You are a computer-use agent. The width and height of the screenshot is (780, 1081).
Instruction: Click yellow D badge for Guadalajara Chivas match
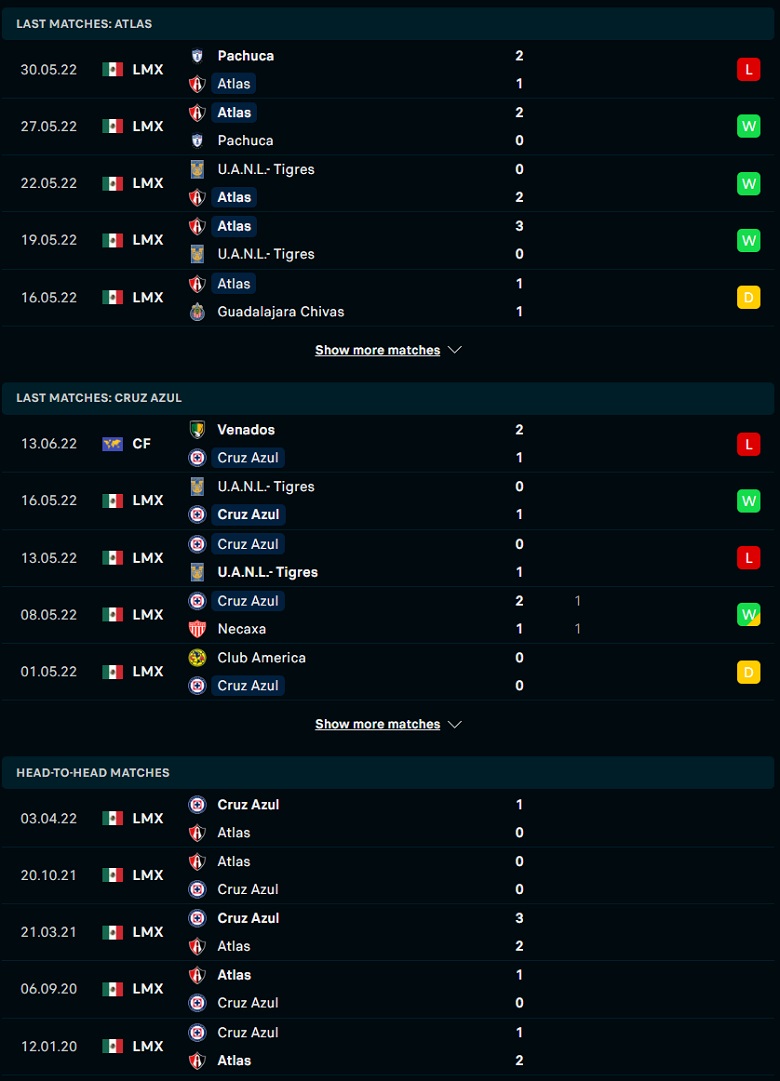click(748, 297)
